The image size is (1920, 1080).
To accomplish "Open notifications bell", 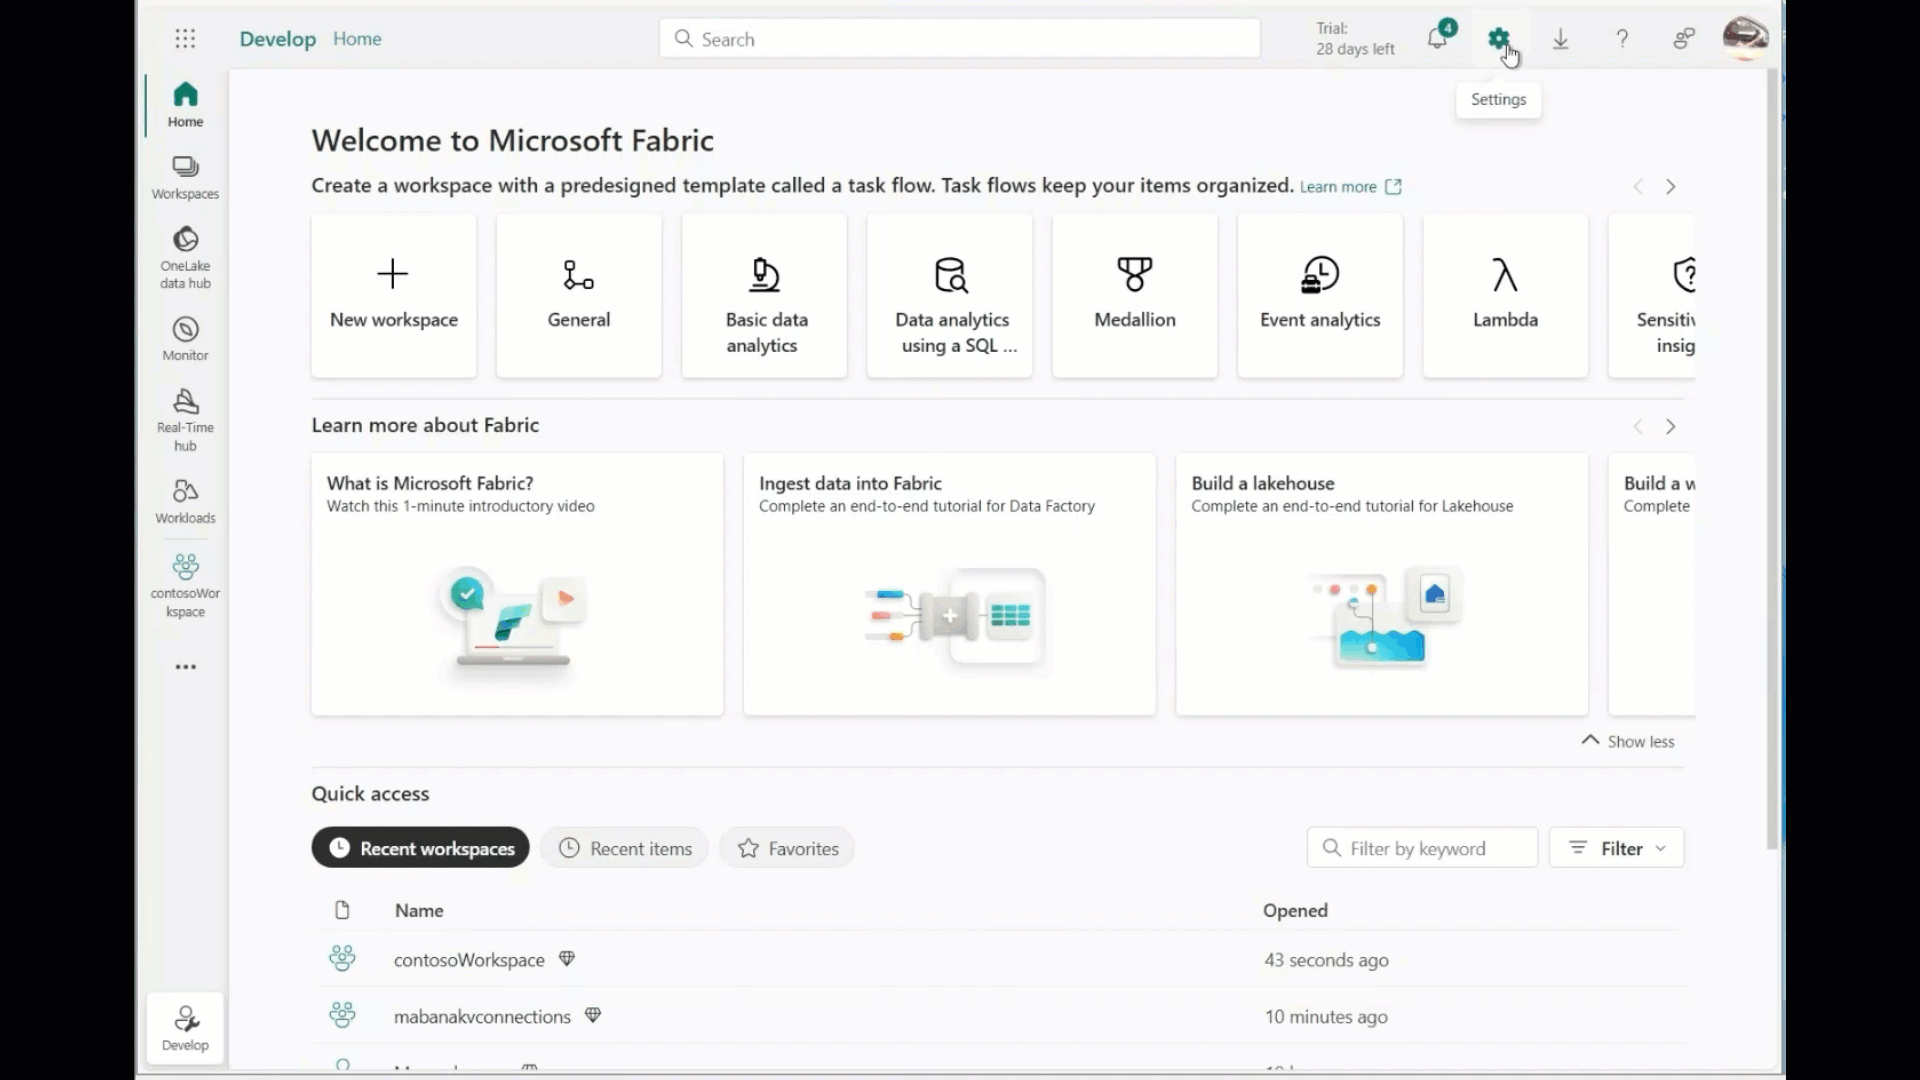I will 1437,39.
